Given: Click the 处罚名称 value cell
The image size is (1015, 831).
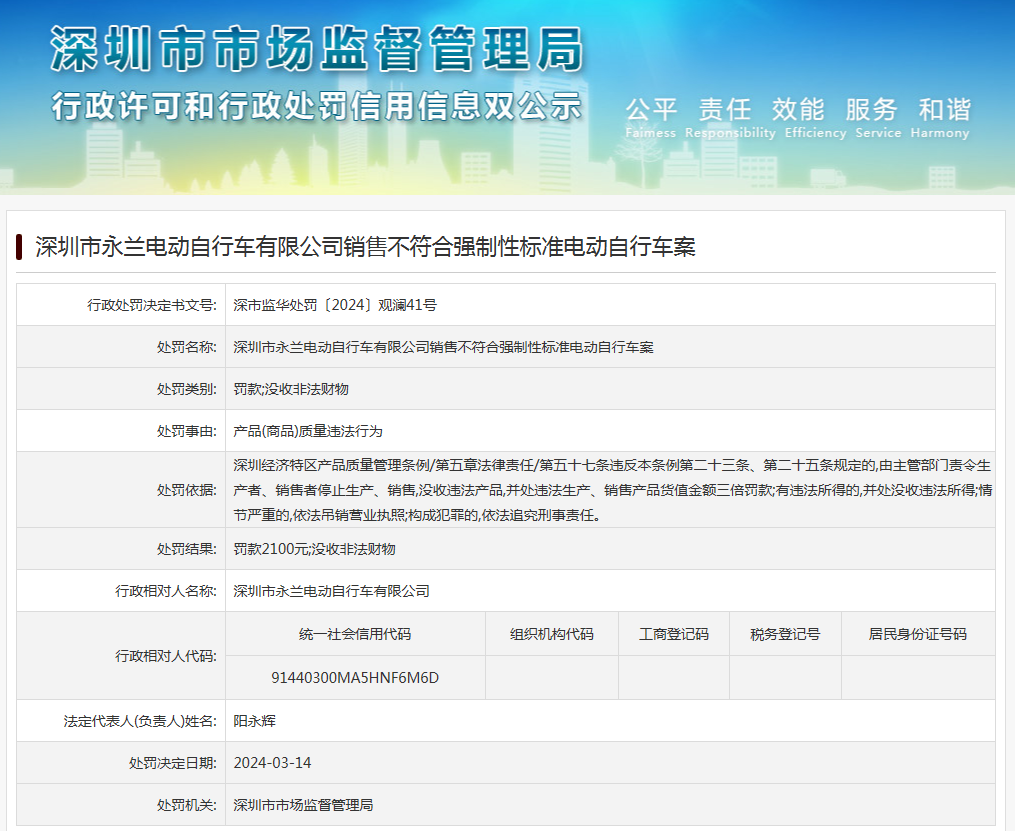Looking at the screenshot, I should coord(443,347).
